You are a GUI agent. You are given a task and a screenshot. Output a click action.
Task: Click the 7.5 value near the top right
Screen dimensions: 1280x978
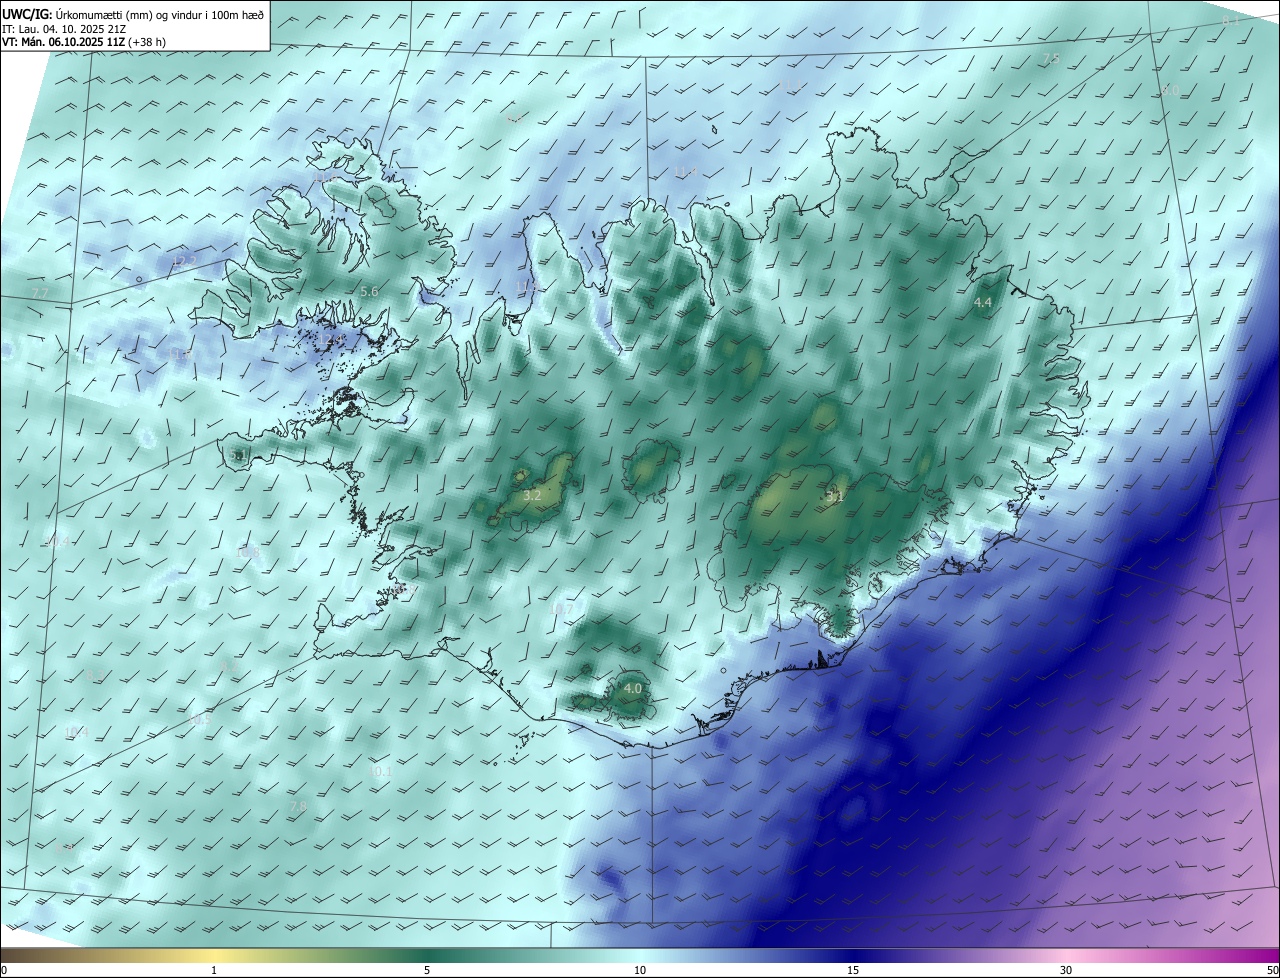click(x=1052, y=59)
